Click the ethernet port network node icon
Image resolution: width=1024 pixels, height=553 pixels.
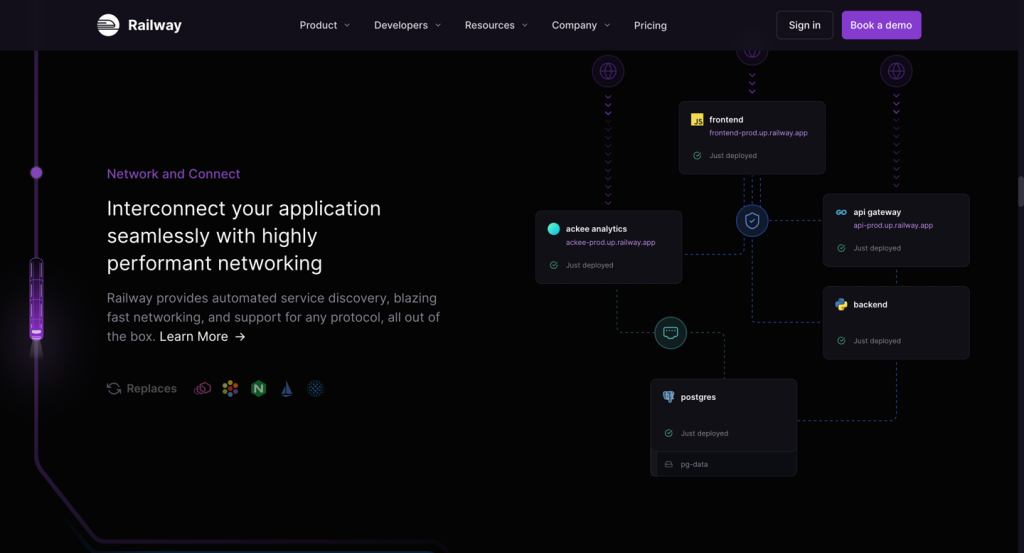(x=671, y=333)
